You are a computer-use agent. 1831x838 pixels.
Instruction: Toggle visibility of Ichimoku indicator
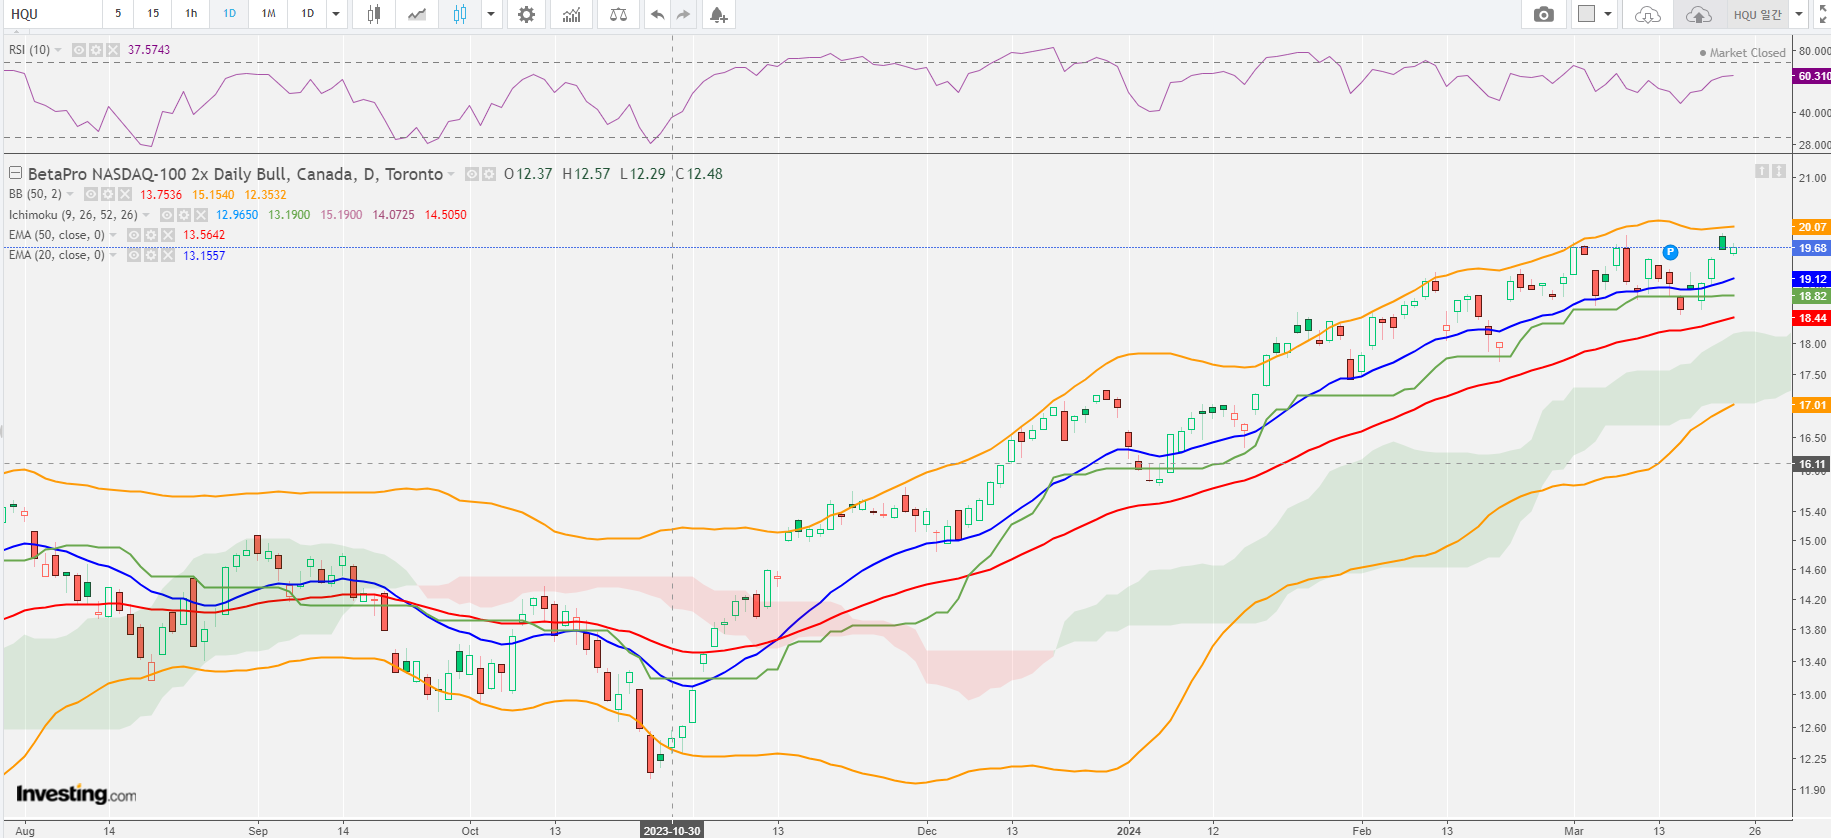167,215
